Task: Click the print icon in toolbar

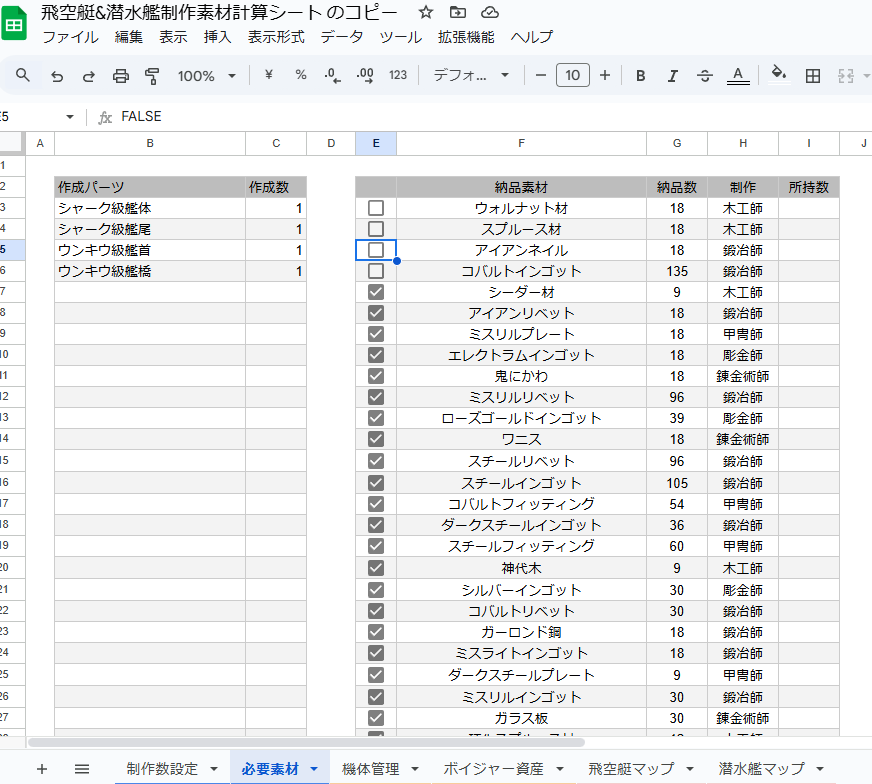Action: [121, 76]
